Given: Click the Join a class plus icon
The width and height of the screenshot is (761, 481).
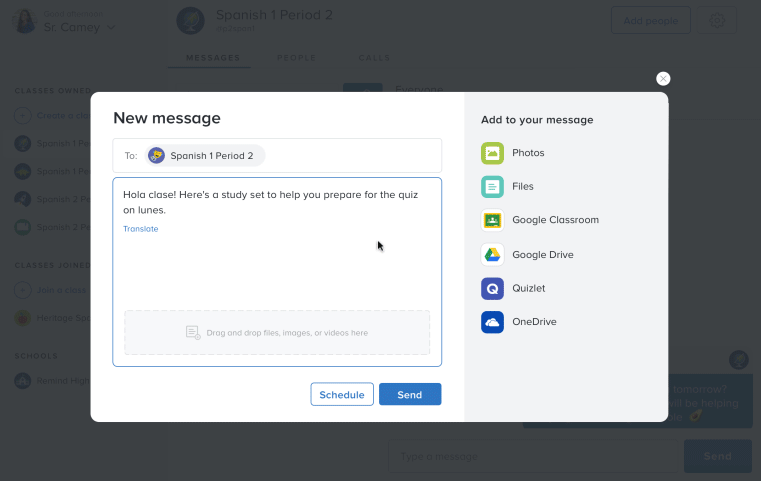Looking at the screenshot, I should pyautogui.click(x=23, y=290).
